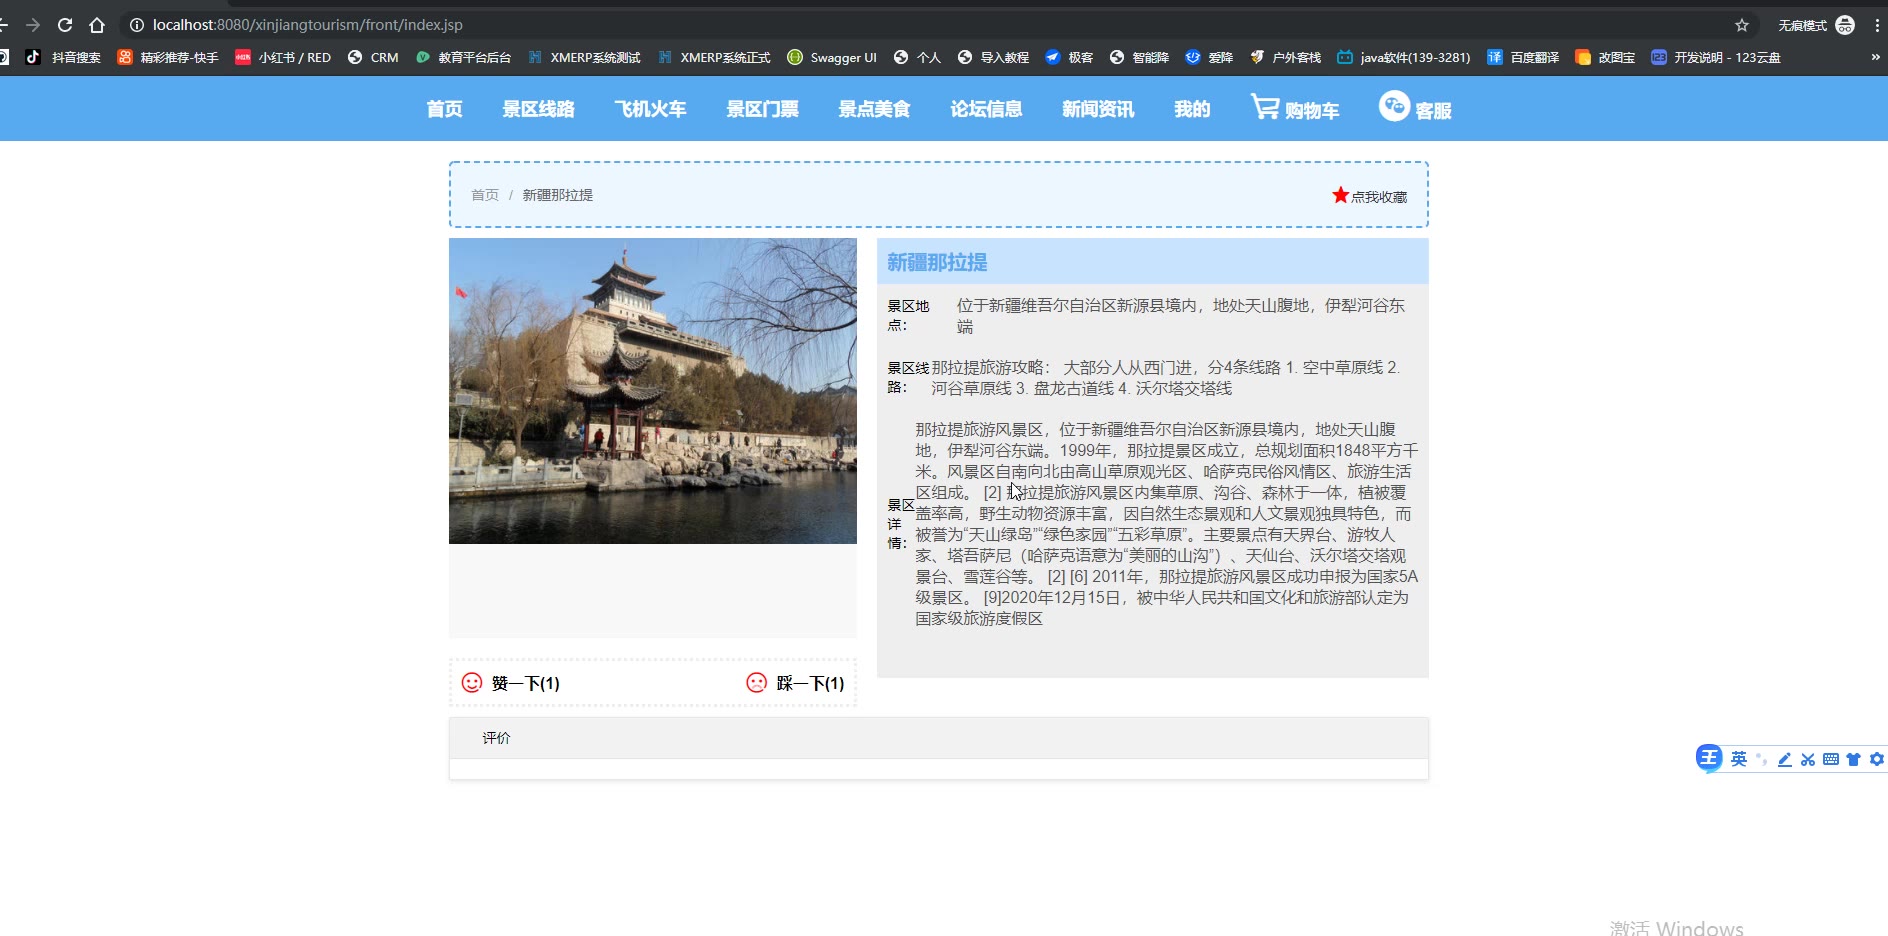This screenshot has height=936, width=1888.
Task: Open the IME soft keyboard icon
Action: 1831,759
